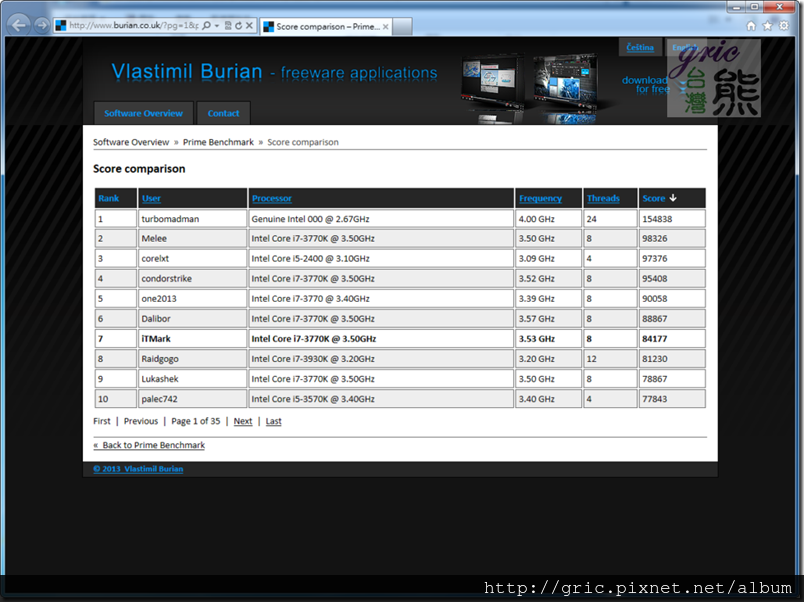
Task: Switch language to Čeština
Action: [x=640, y=47]
